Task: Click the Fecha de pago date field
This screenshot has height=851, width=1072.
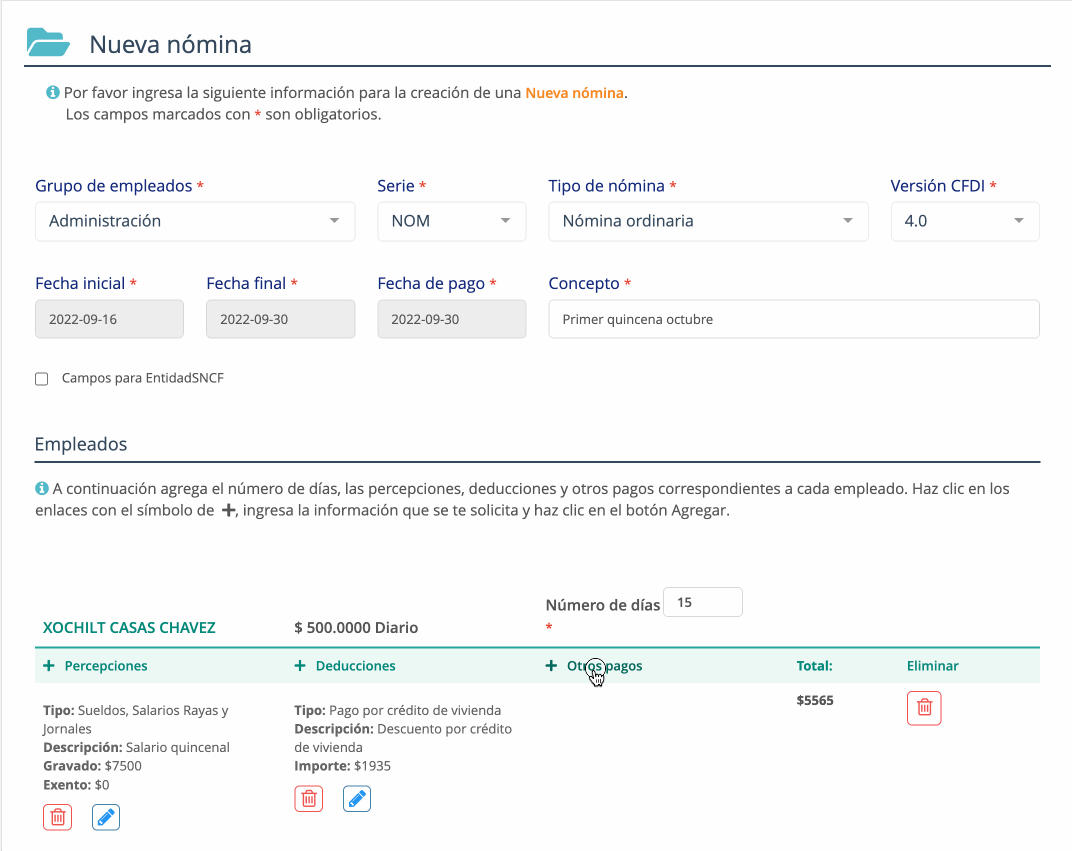Action: [x=452, y=319]
